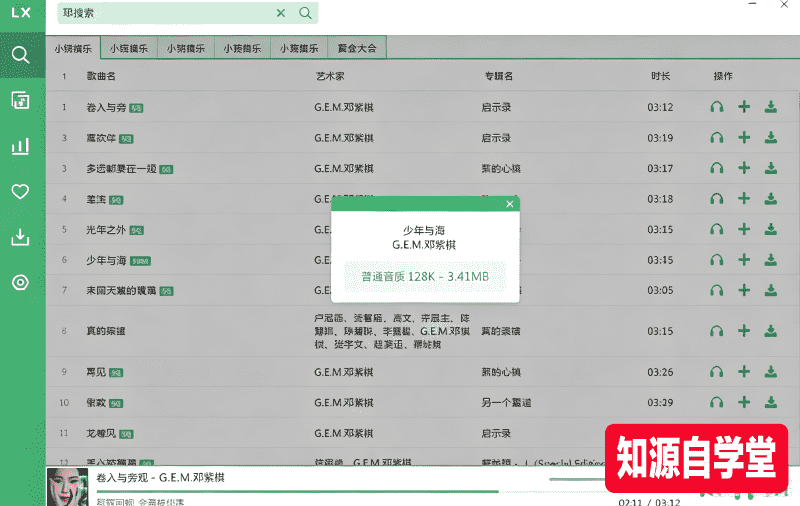Seek using the bottom playback progress bar
The image size is (800, 506).
tap(352, 492)
